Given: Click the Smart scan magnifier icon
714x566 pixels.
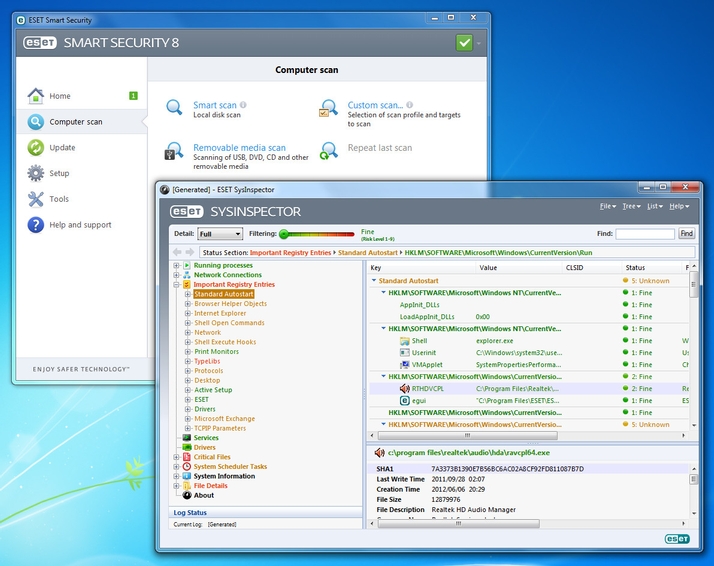Looking at the screenshot, I should click(x=174, y=107).
